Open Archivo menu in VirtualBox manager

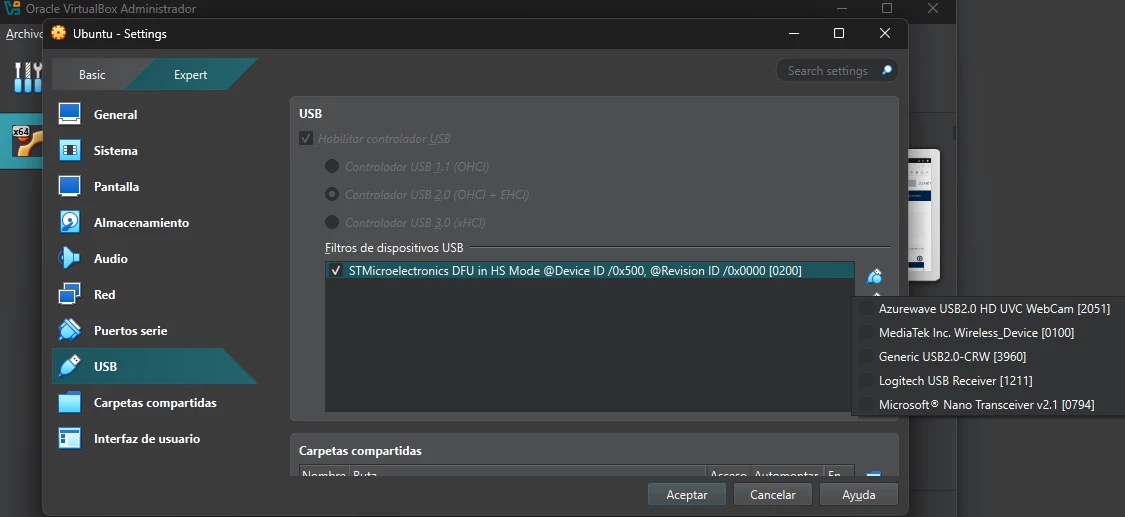24,34
